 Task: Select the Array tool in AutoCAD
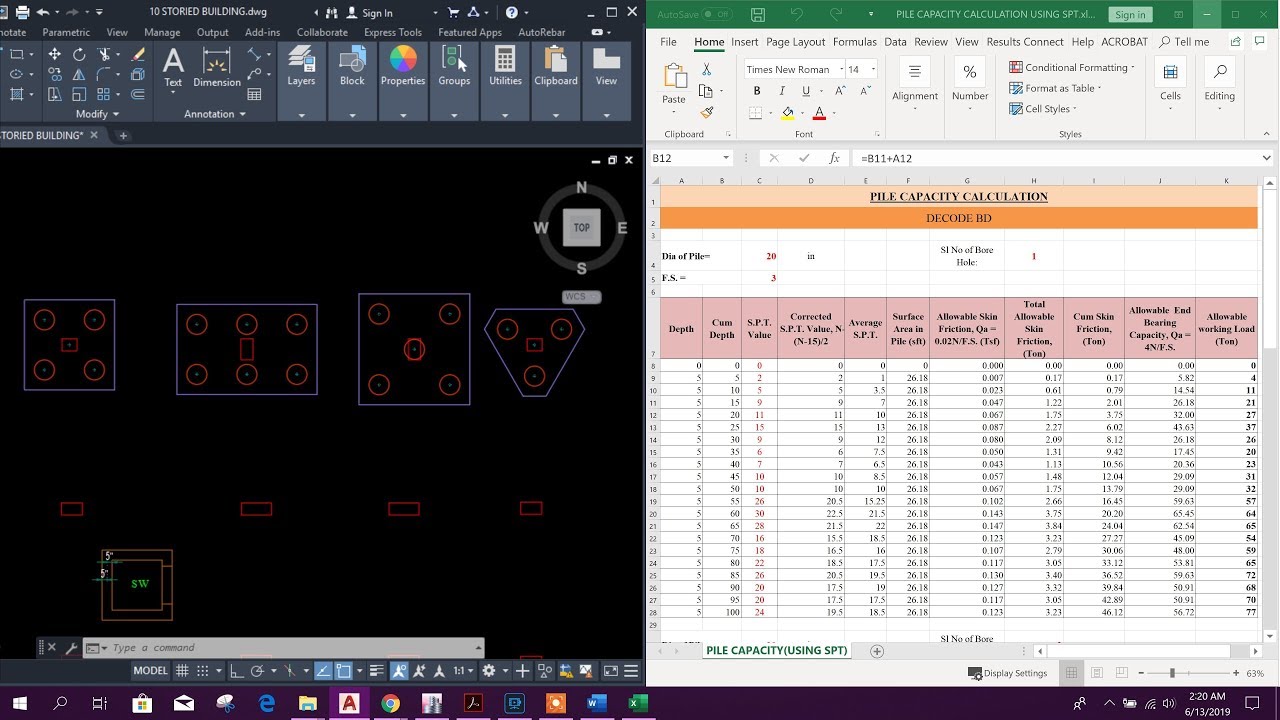[x=104, y=94]
